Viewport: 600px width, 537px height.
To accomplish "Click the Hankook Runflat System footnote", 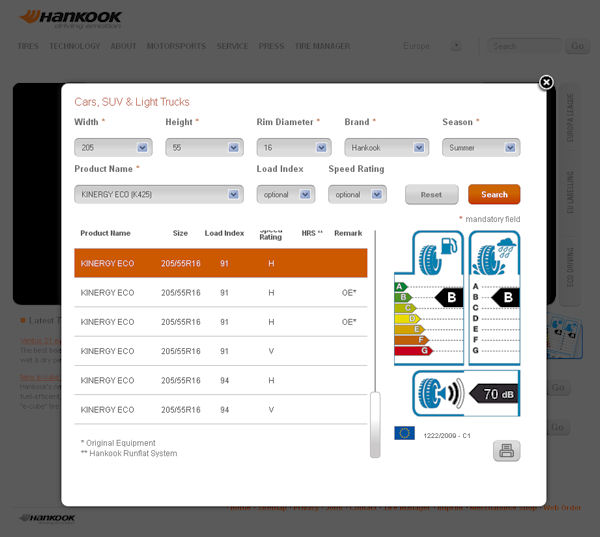I will click(x=129, y=453).
